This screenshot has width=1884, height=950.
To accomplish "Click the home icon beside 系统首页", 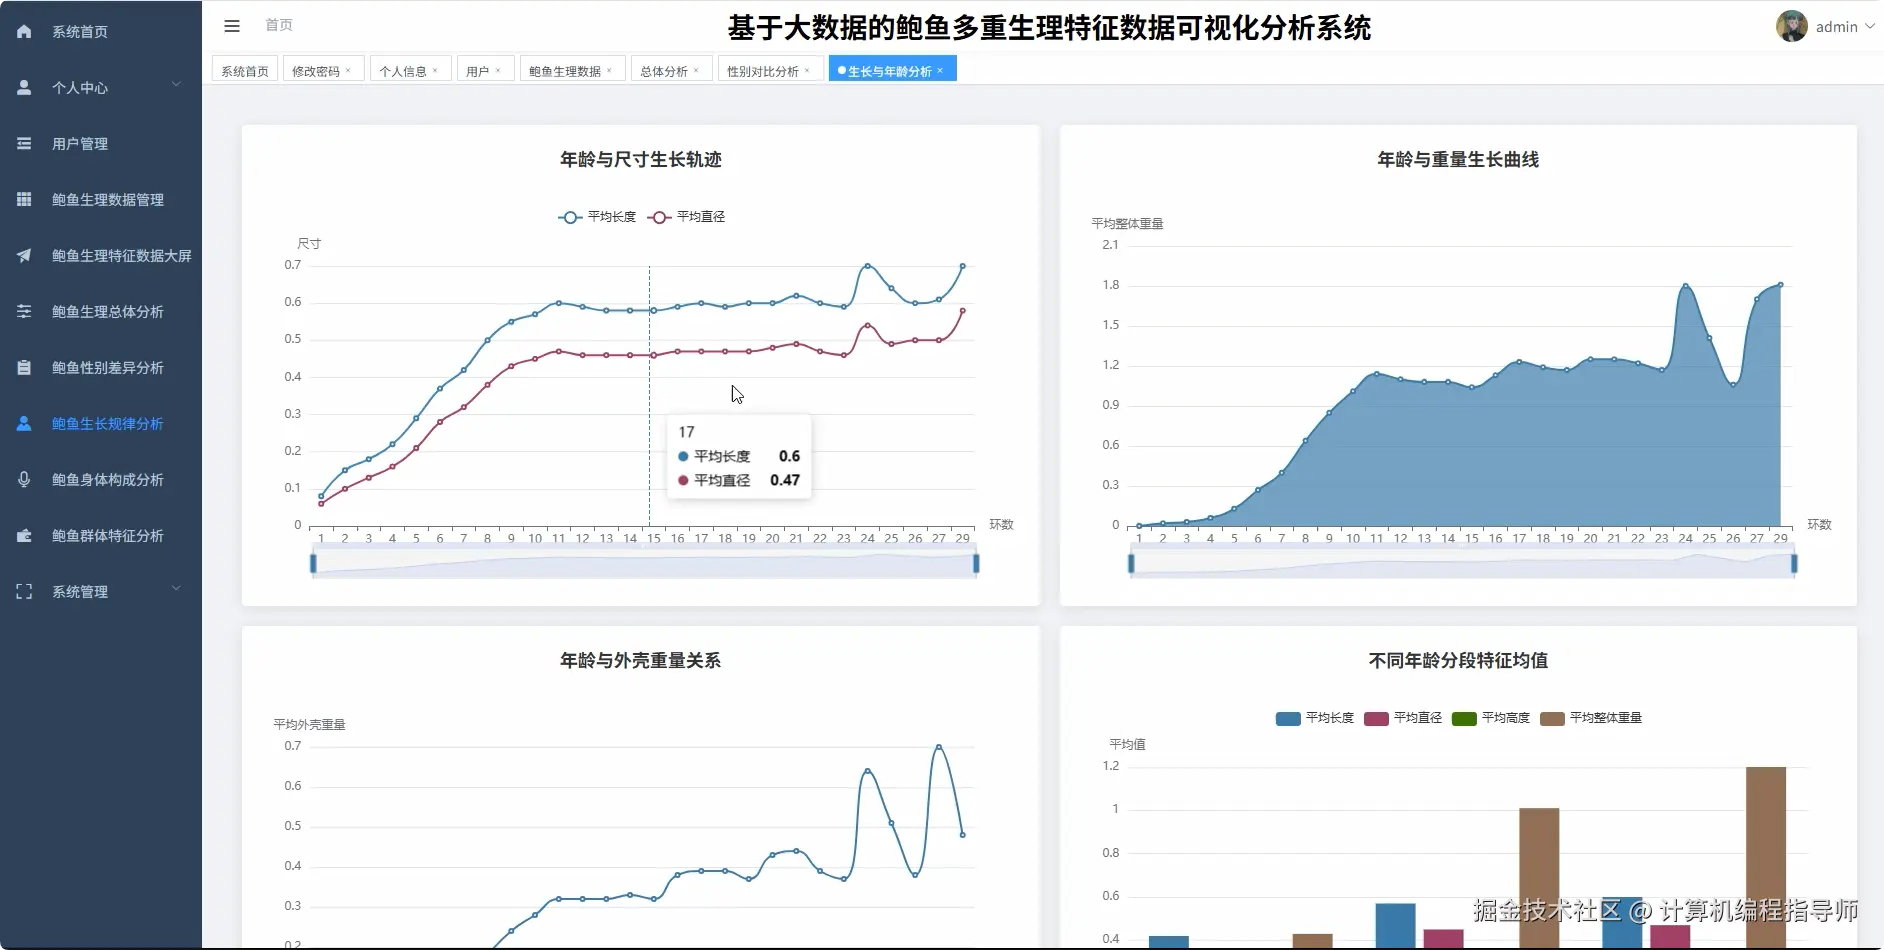I will tap(24, 32).
